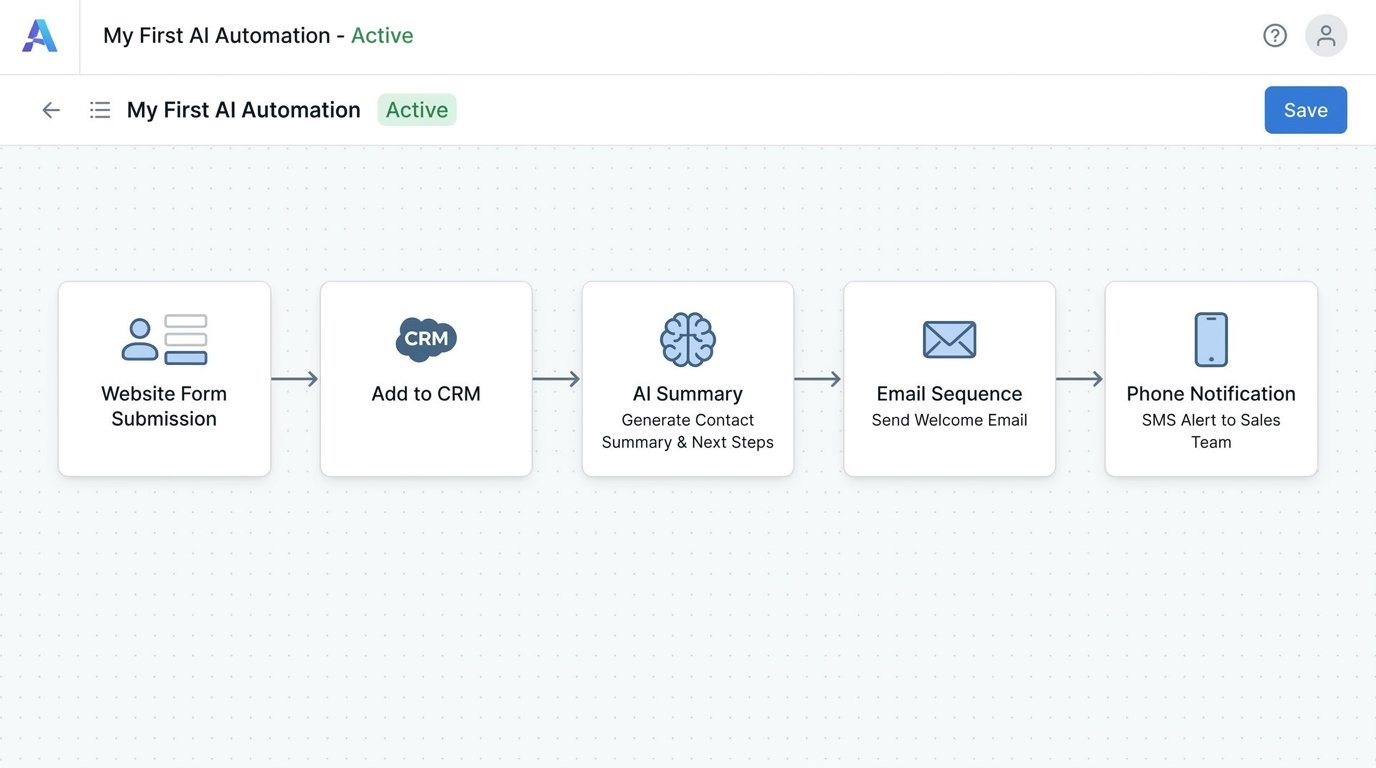Select the Add to CRM node title
1376x768 pixels.
(426, 394)
